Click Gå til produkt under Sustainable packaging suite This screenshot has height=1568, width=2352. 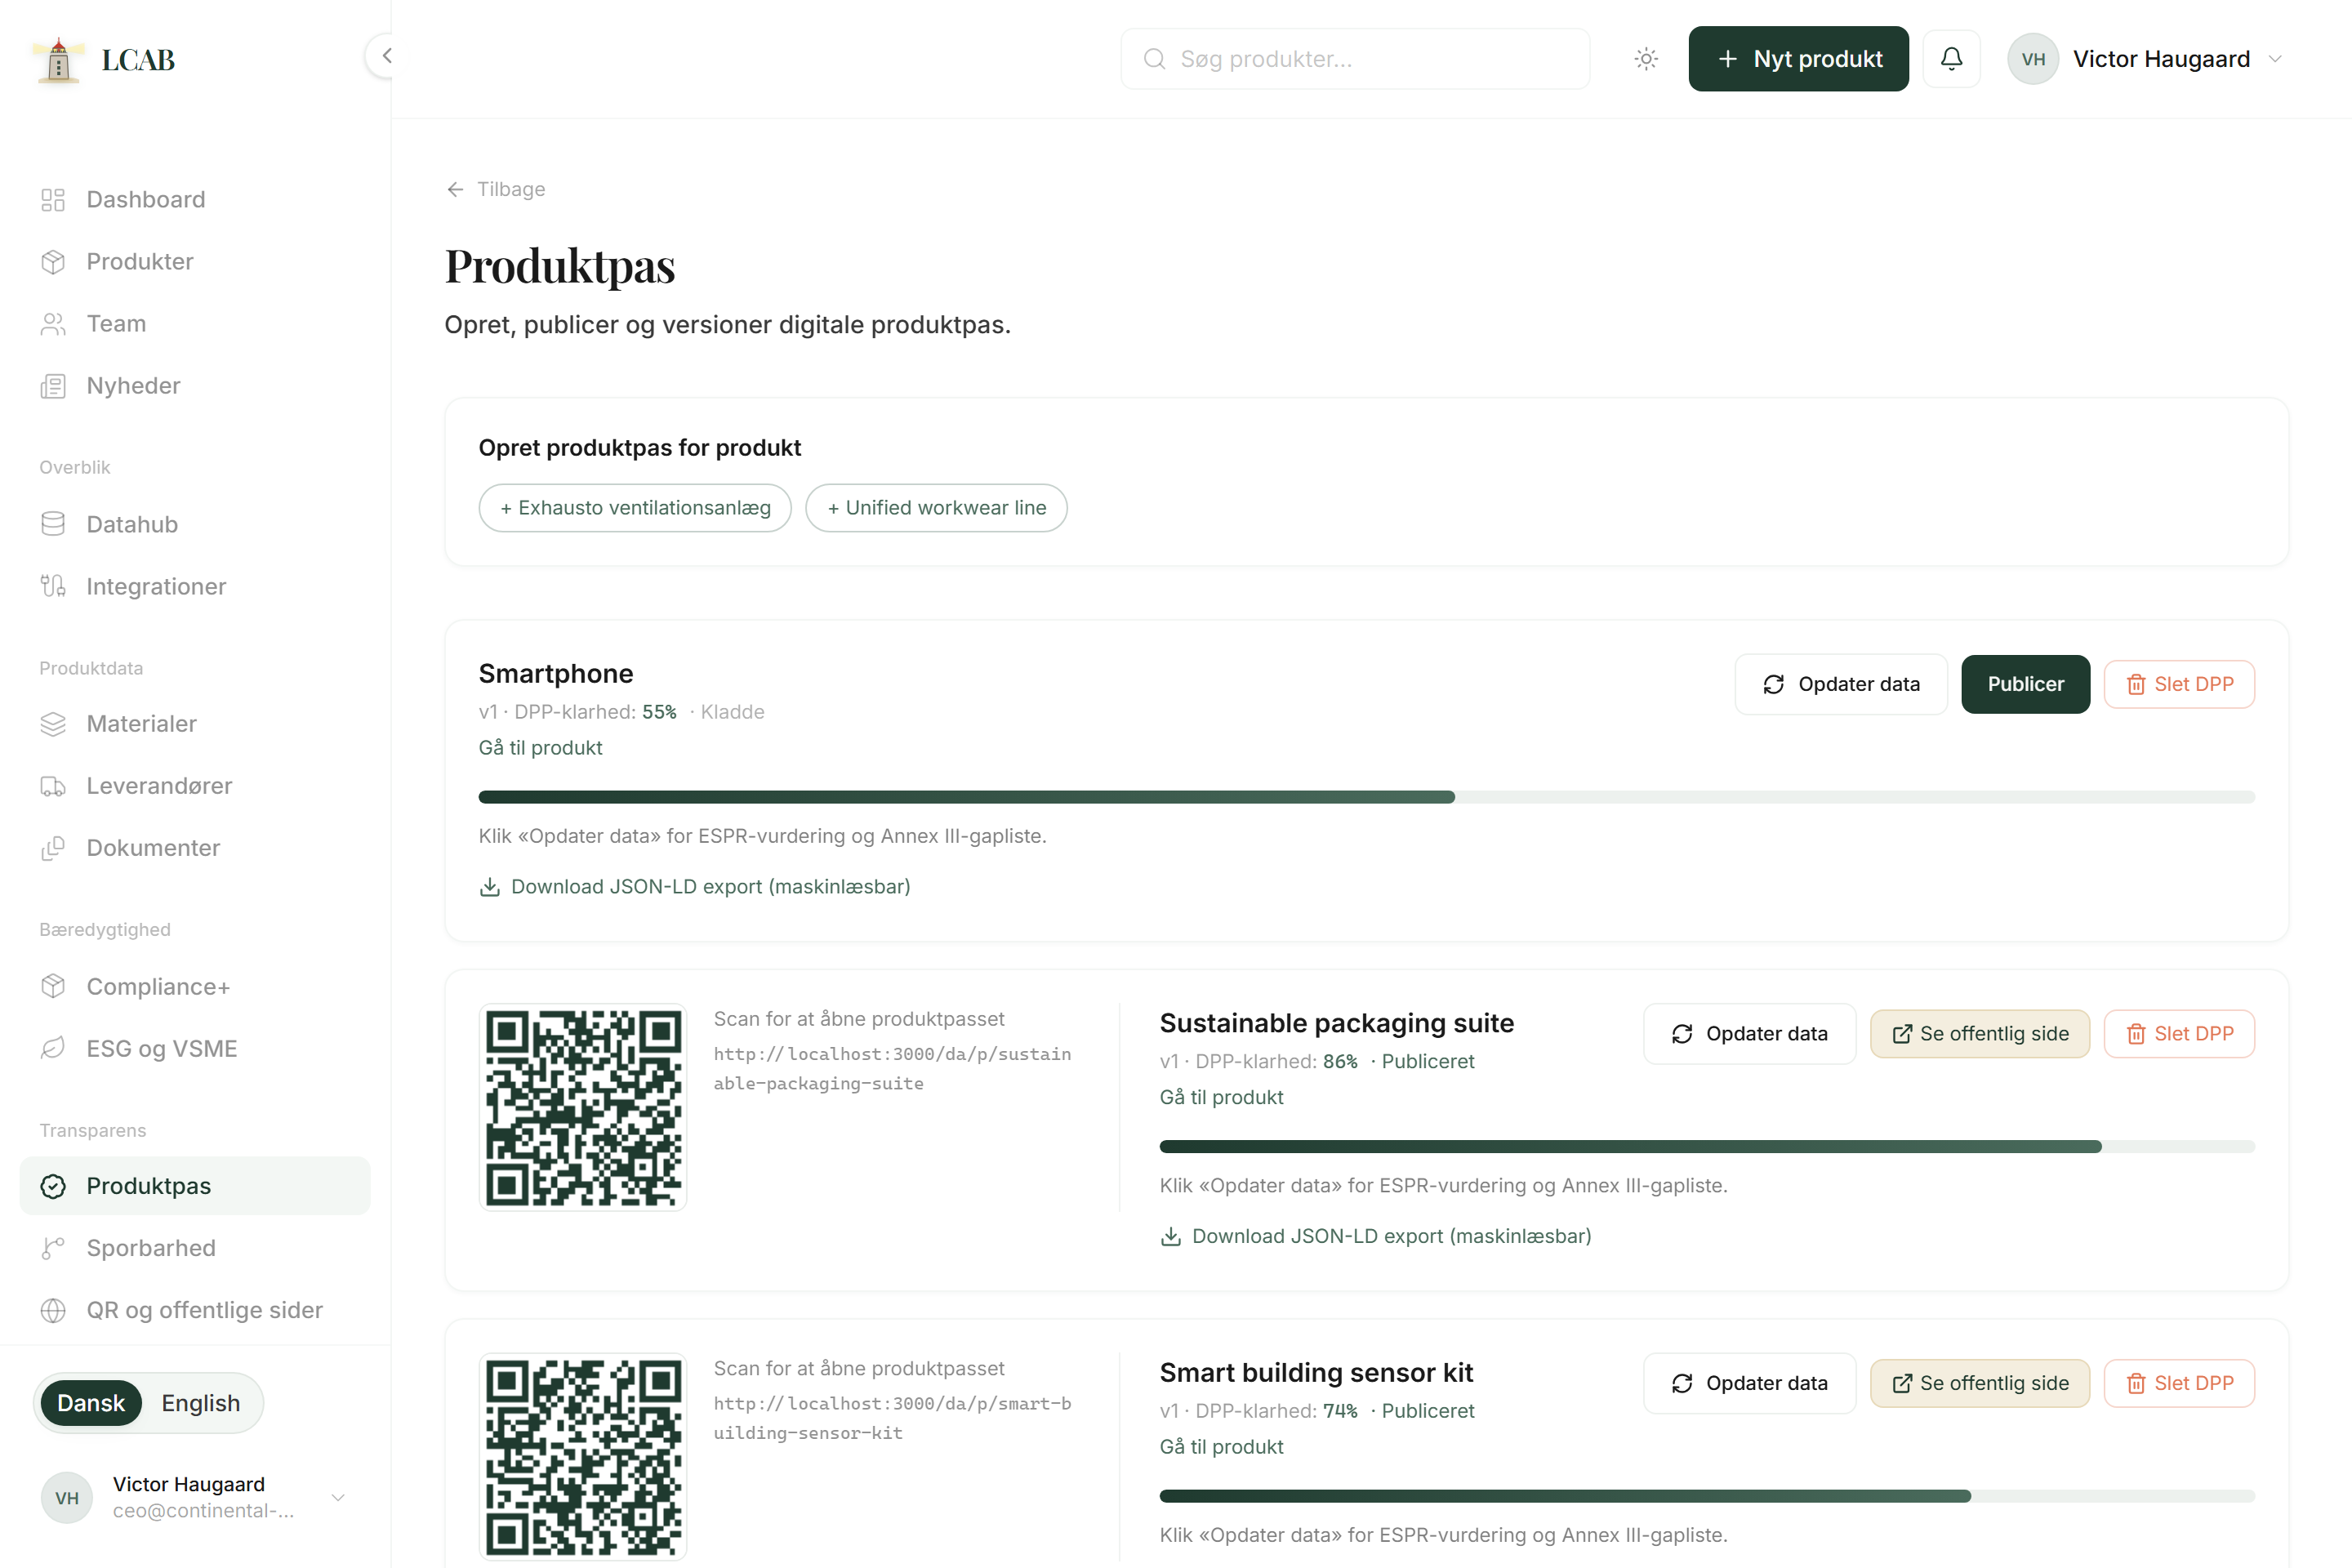coord(1221,1097)
